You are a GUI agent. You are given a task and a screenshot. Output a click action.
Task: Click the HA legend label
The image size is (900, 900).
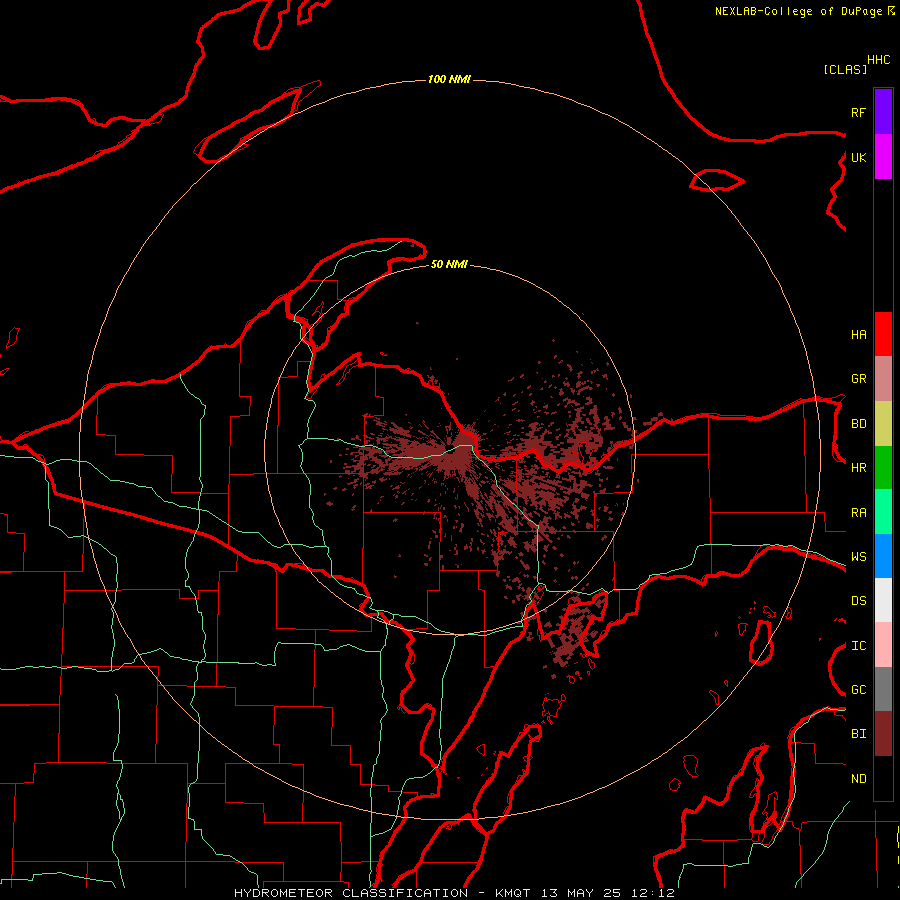pos(858,335)
